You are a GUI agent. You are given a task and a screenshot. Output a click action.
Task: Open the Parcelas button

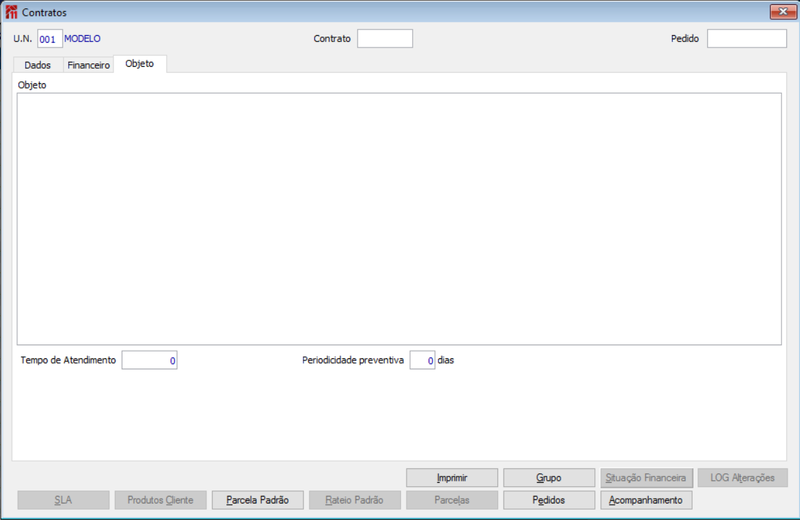coord(452,500)
